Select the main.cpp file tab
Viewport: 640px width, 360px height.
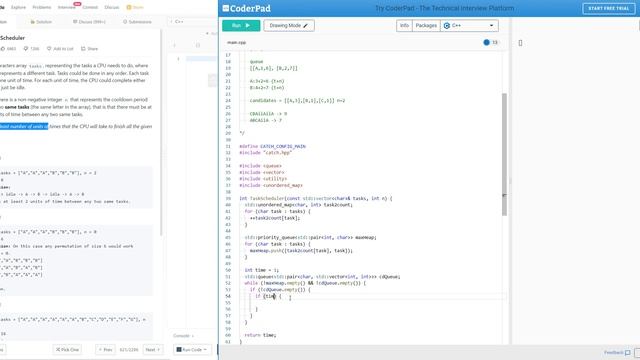(236, 42)
